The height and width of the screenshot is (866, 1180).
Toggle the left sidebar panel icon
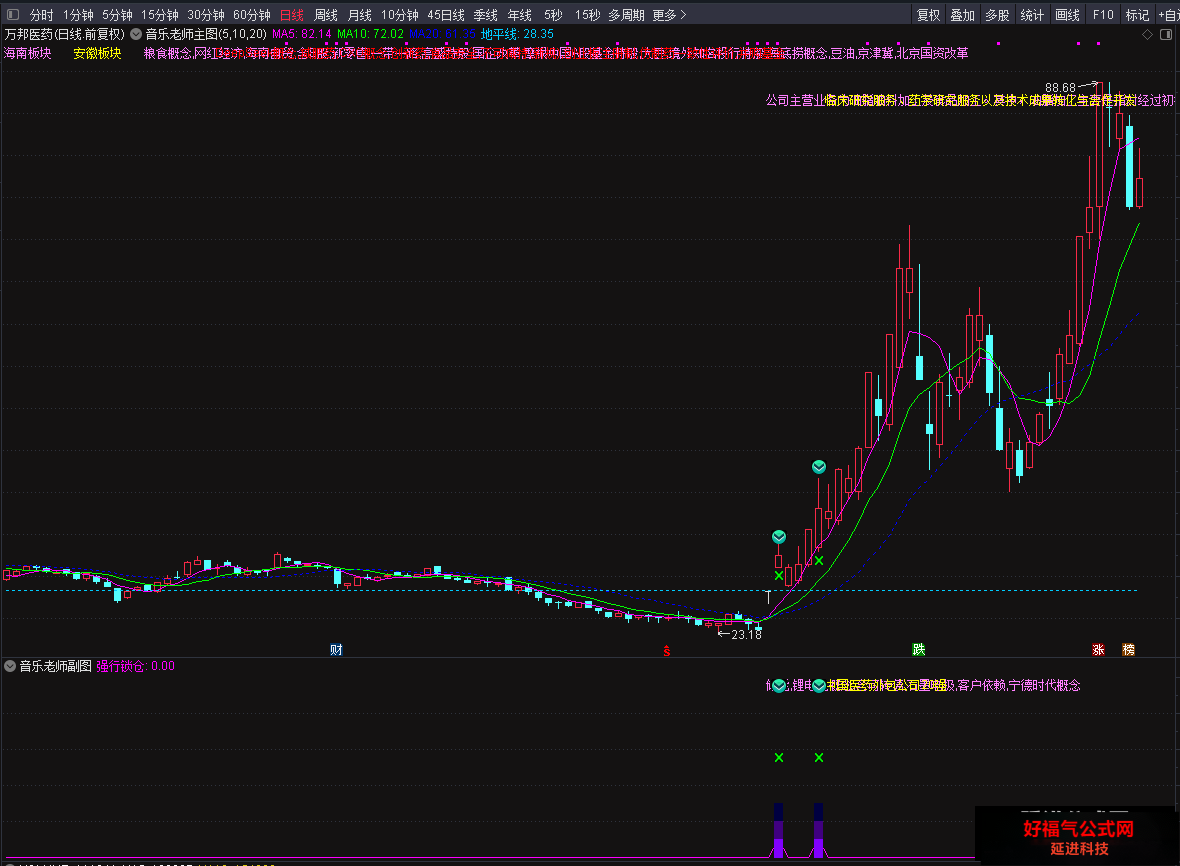click(13, 14)
